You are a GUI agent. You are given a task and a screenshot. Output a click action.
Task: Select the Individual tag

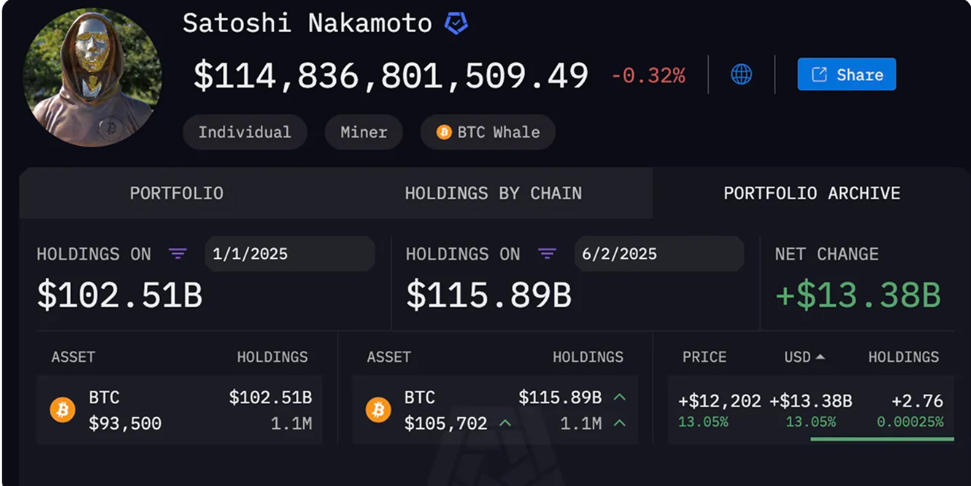tap(245, 132)
